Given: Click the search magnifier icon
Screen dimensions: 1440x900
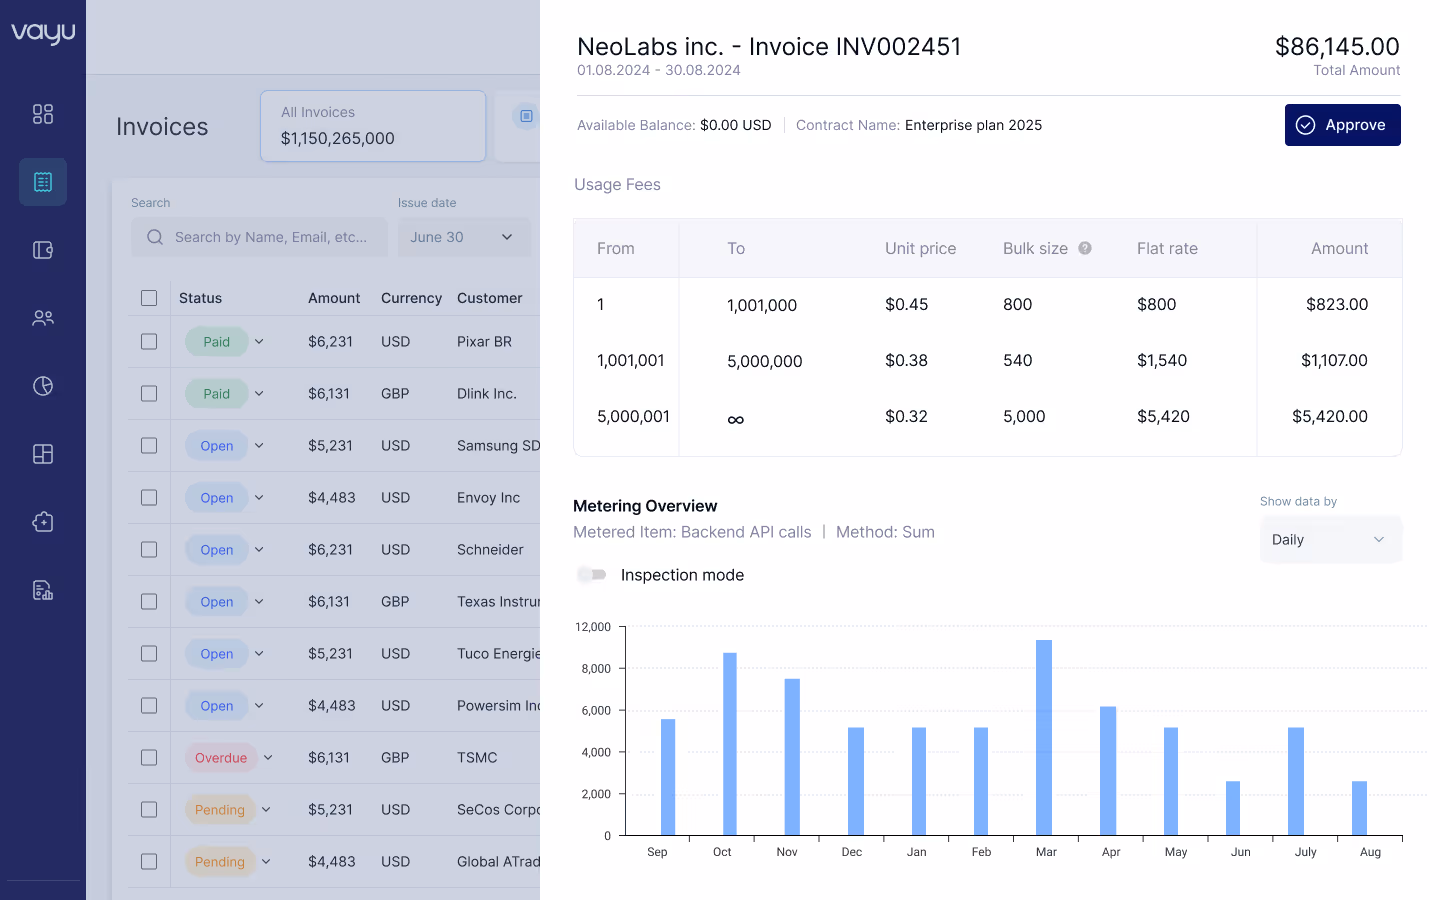Looking at the screenshot, I should tap(155, 237).
